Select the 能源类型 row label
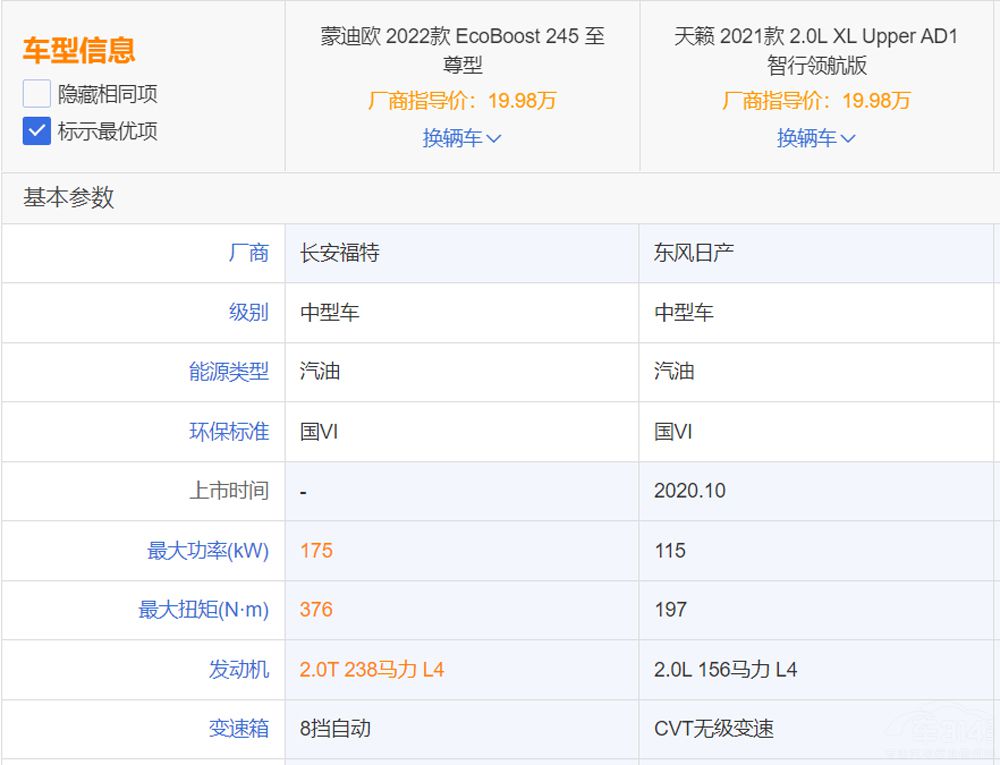 coord(229,371)
